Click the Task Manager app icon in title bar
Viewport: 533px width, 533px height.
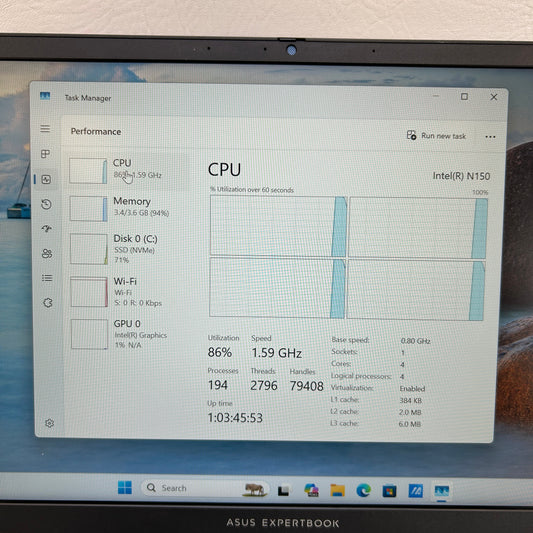(x=45, y=96)
